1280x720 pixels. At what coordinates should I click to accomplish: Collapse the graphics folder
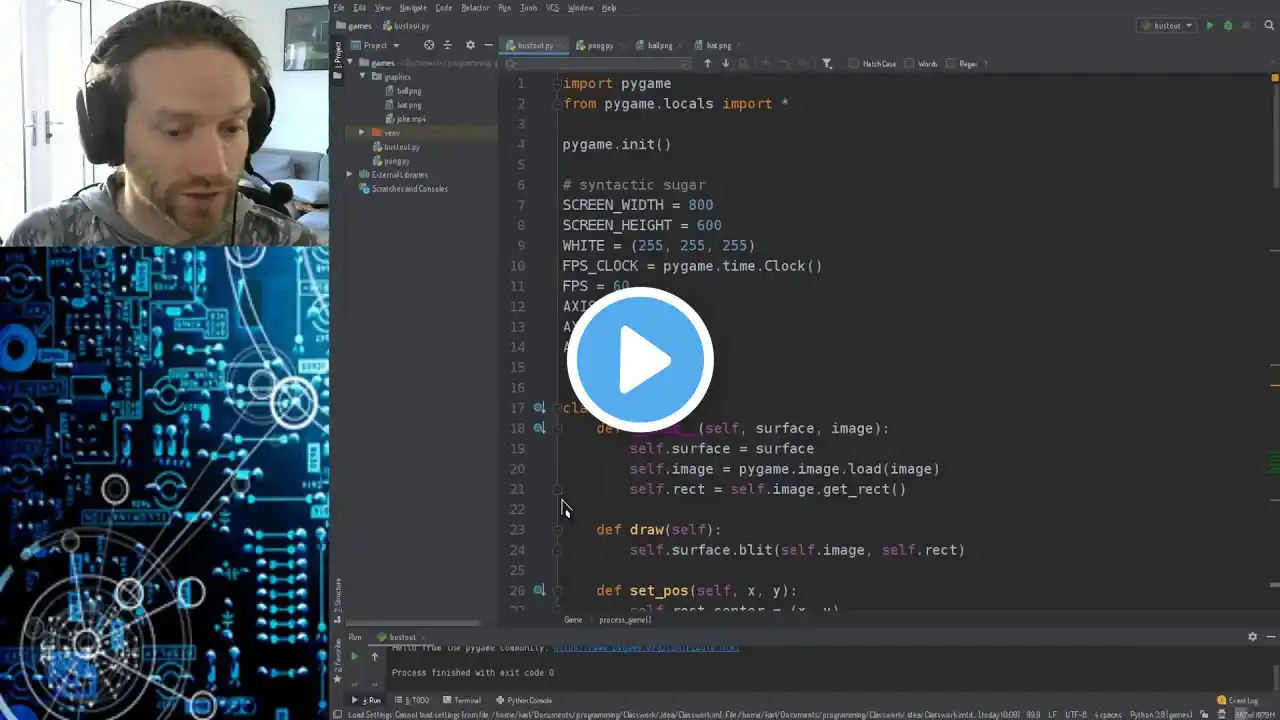363,77
